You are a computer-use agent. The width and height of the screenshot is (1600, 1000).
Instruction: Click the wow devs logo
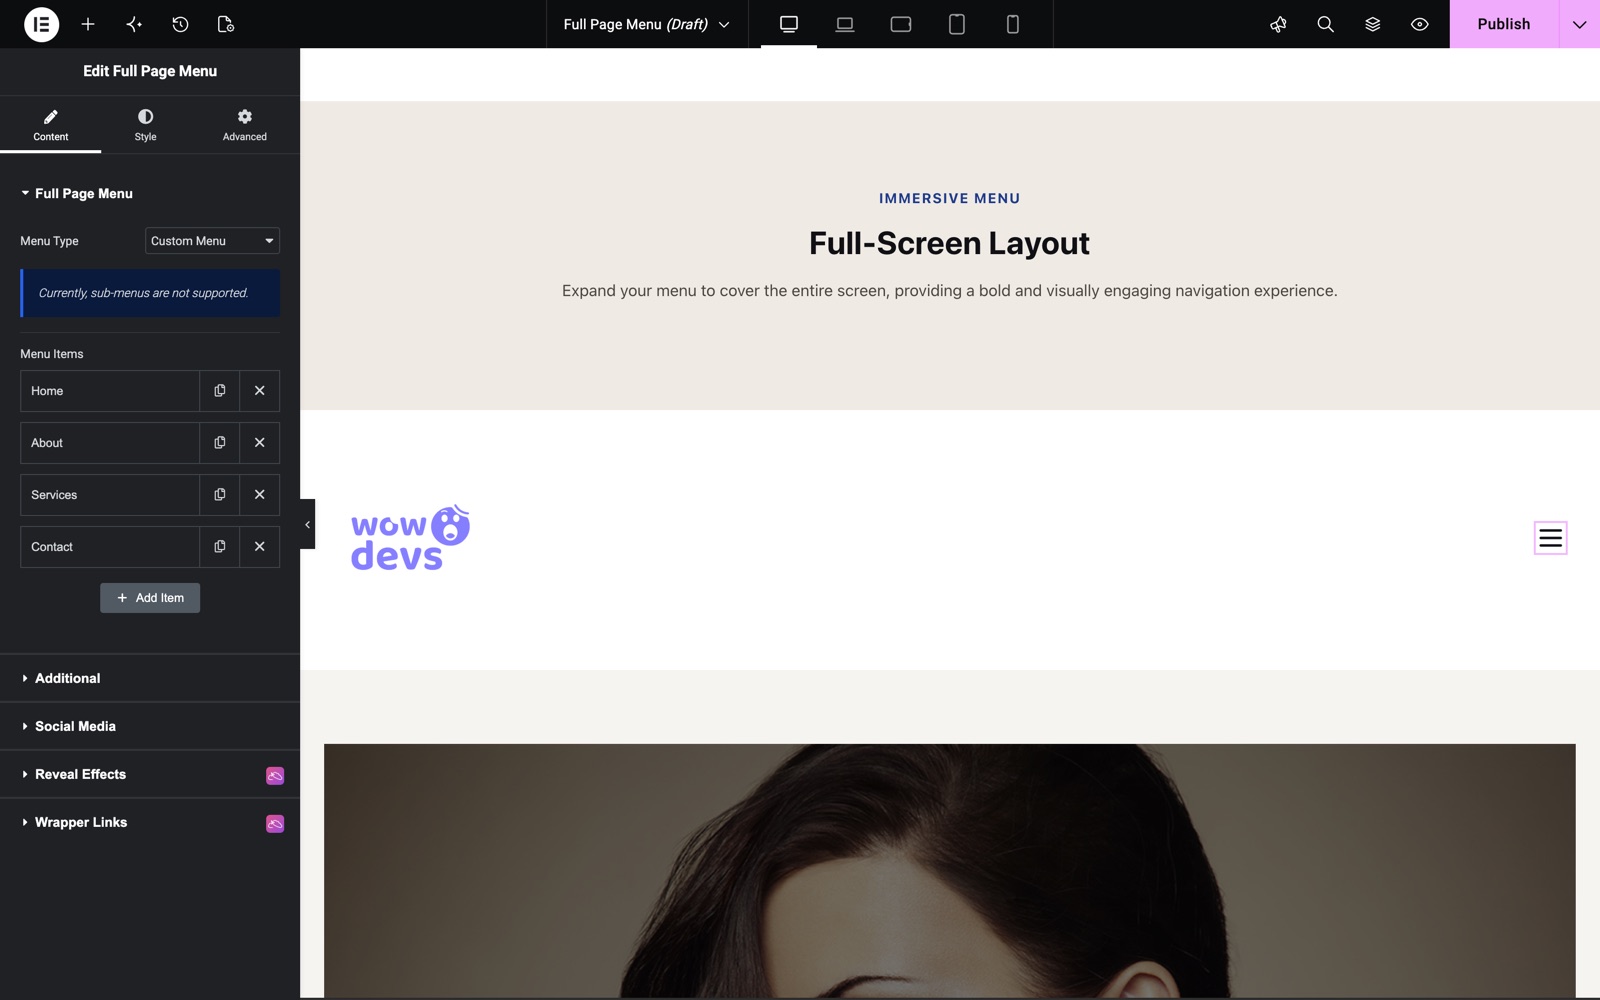coord(410,538)
